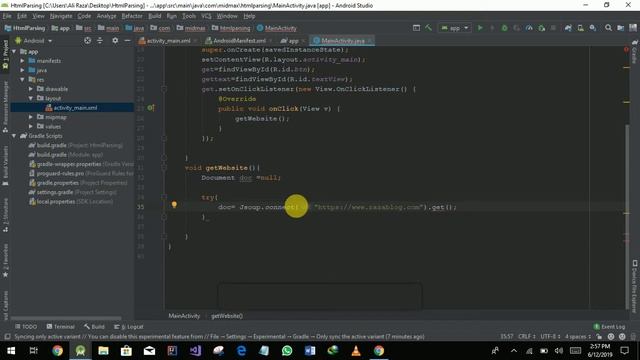This screenshot has height=360, width=640.
Task: Click the Visual Studio taskbar icon
Action: (x=195, y=351)
